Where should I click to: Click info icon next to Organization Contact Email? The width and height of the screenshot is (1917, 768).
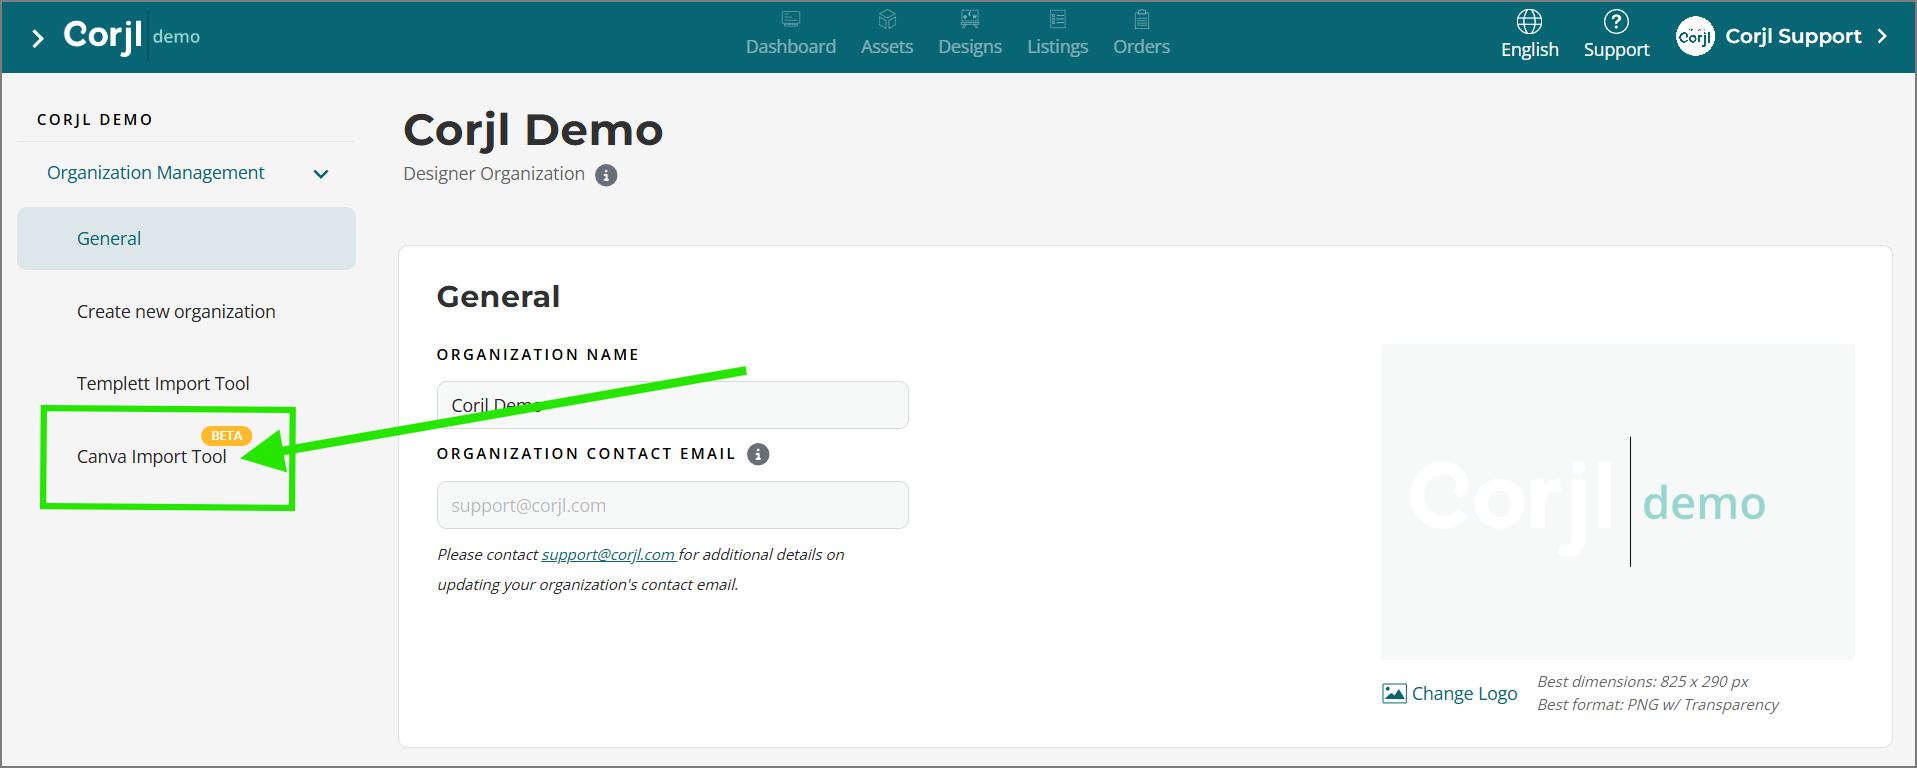click(x=758, y=454)
